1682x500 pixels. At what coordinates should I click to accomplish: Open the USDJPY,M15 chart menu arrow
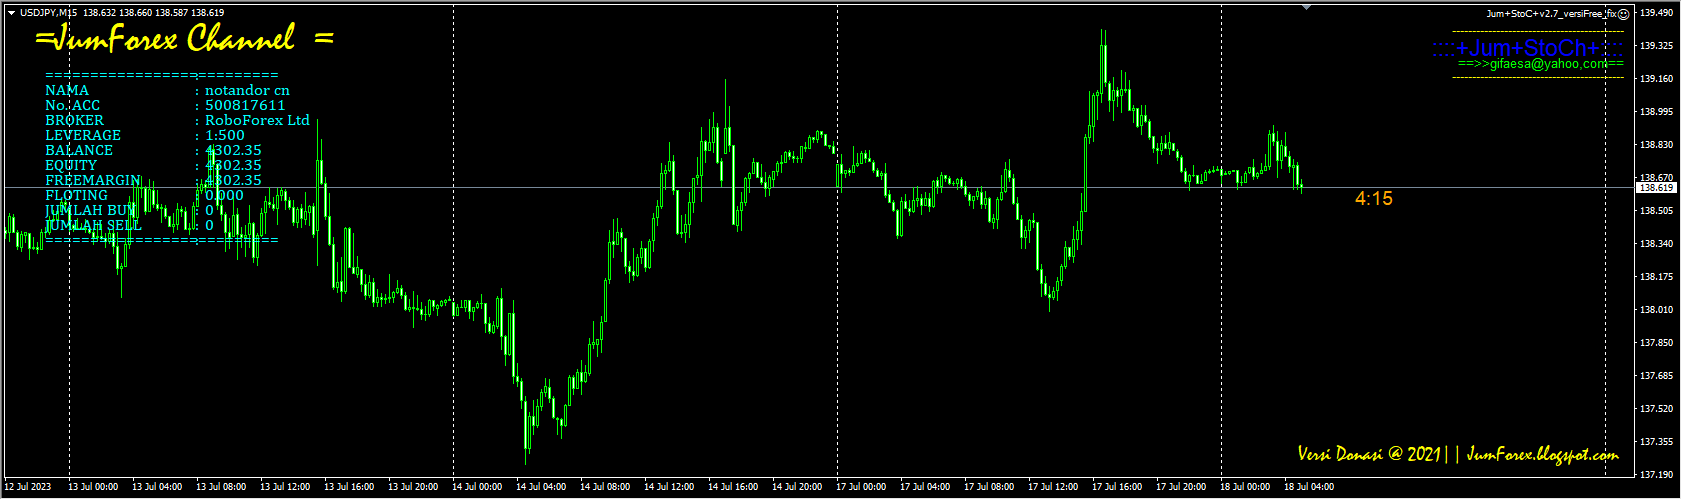click(11, 13)
